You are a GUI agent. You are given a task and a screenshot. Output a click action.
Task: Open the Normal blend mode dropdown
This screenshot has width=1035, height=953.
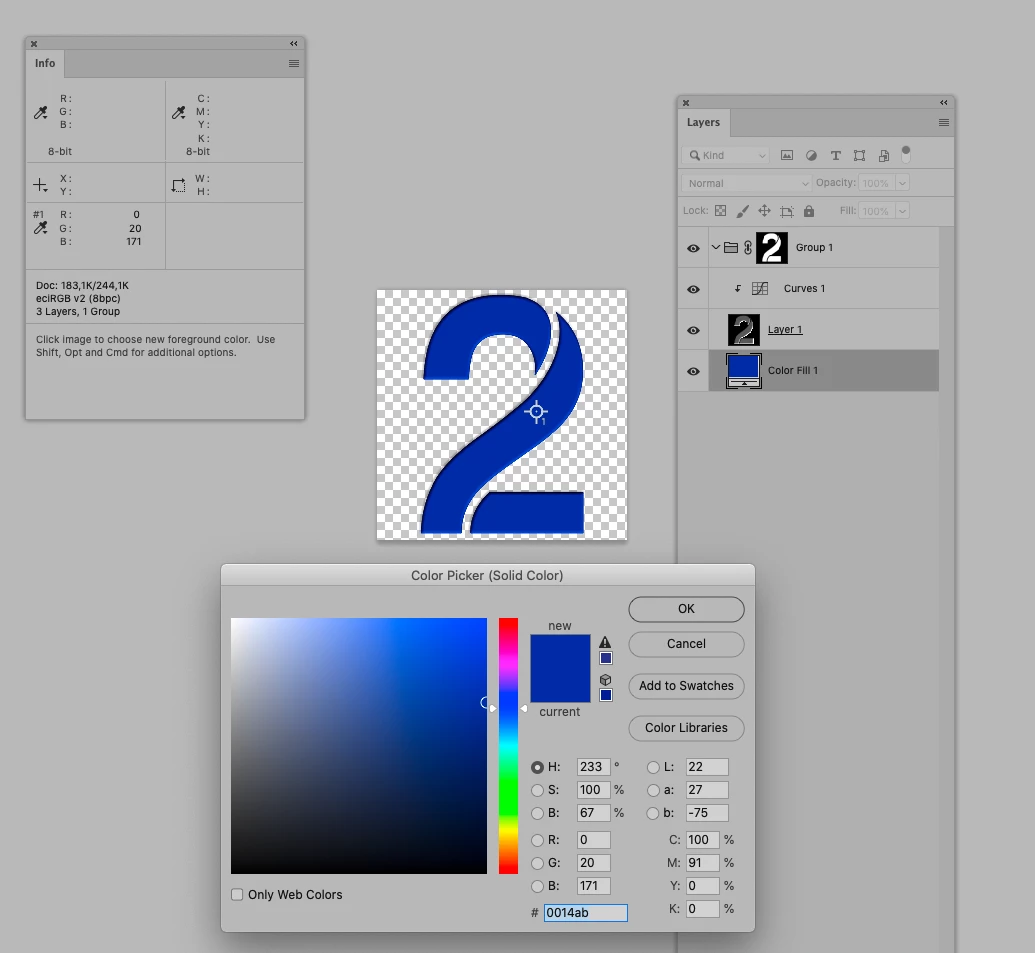pos(746,183)
